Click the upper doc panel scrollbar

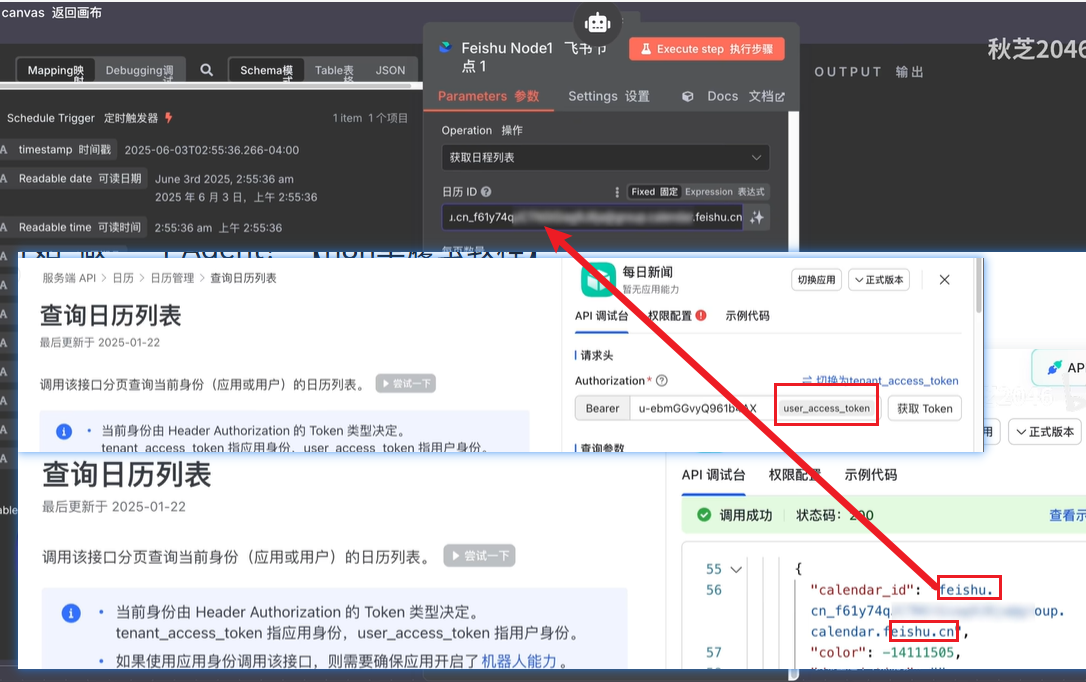979,287
